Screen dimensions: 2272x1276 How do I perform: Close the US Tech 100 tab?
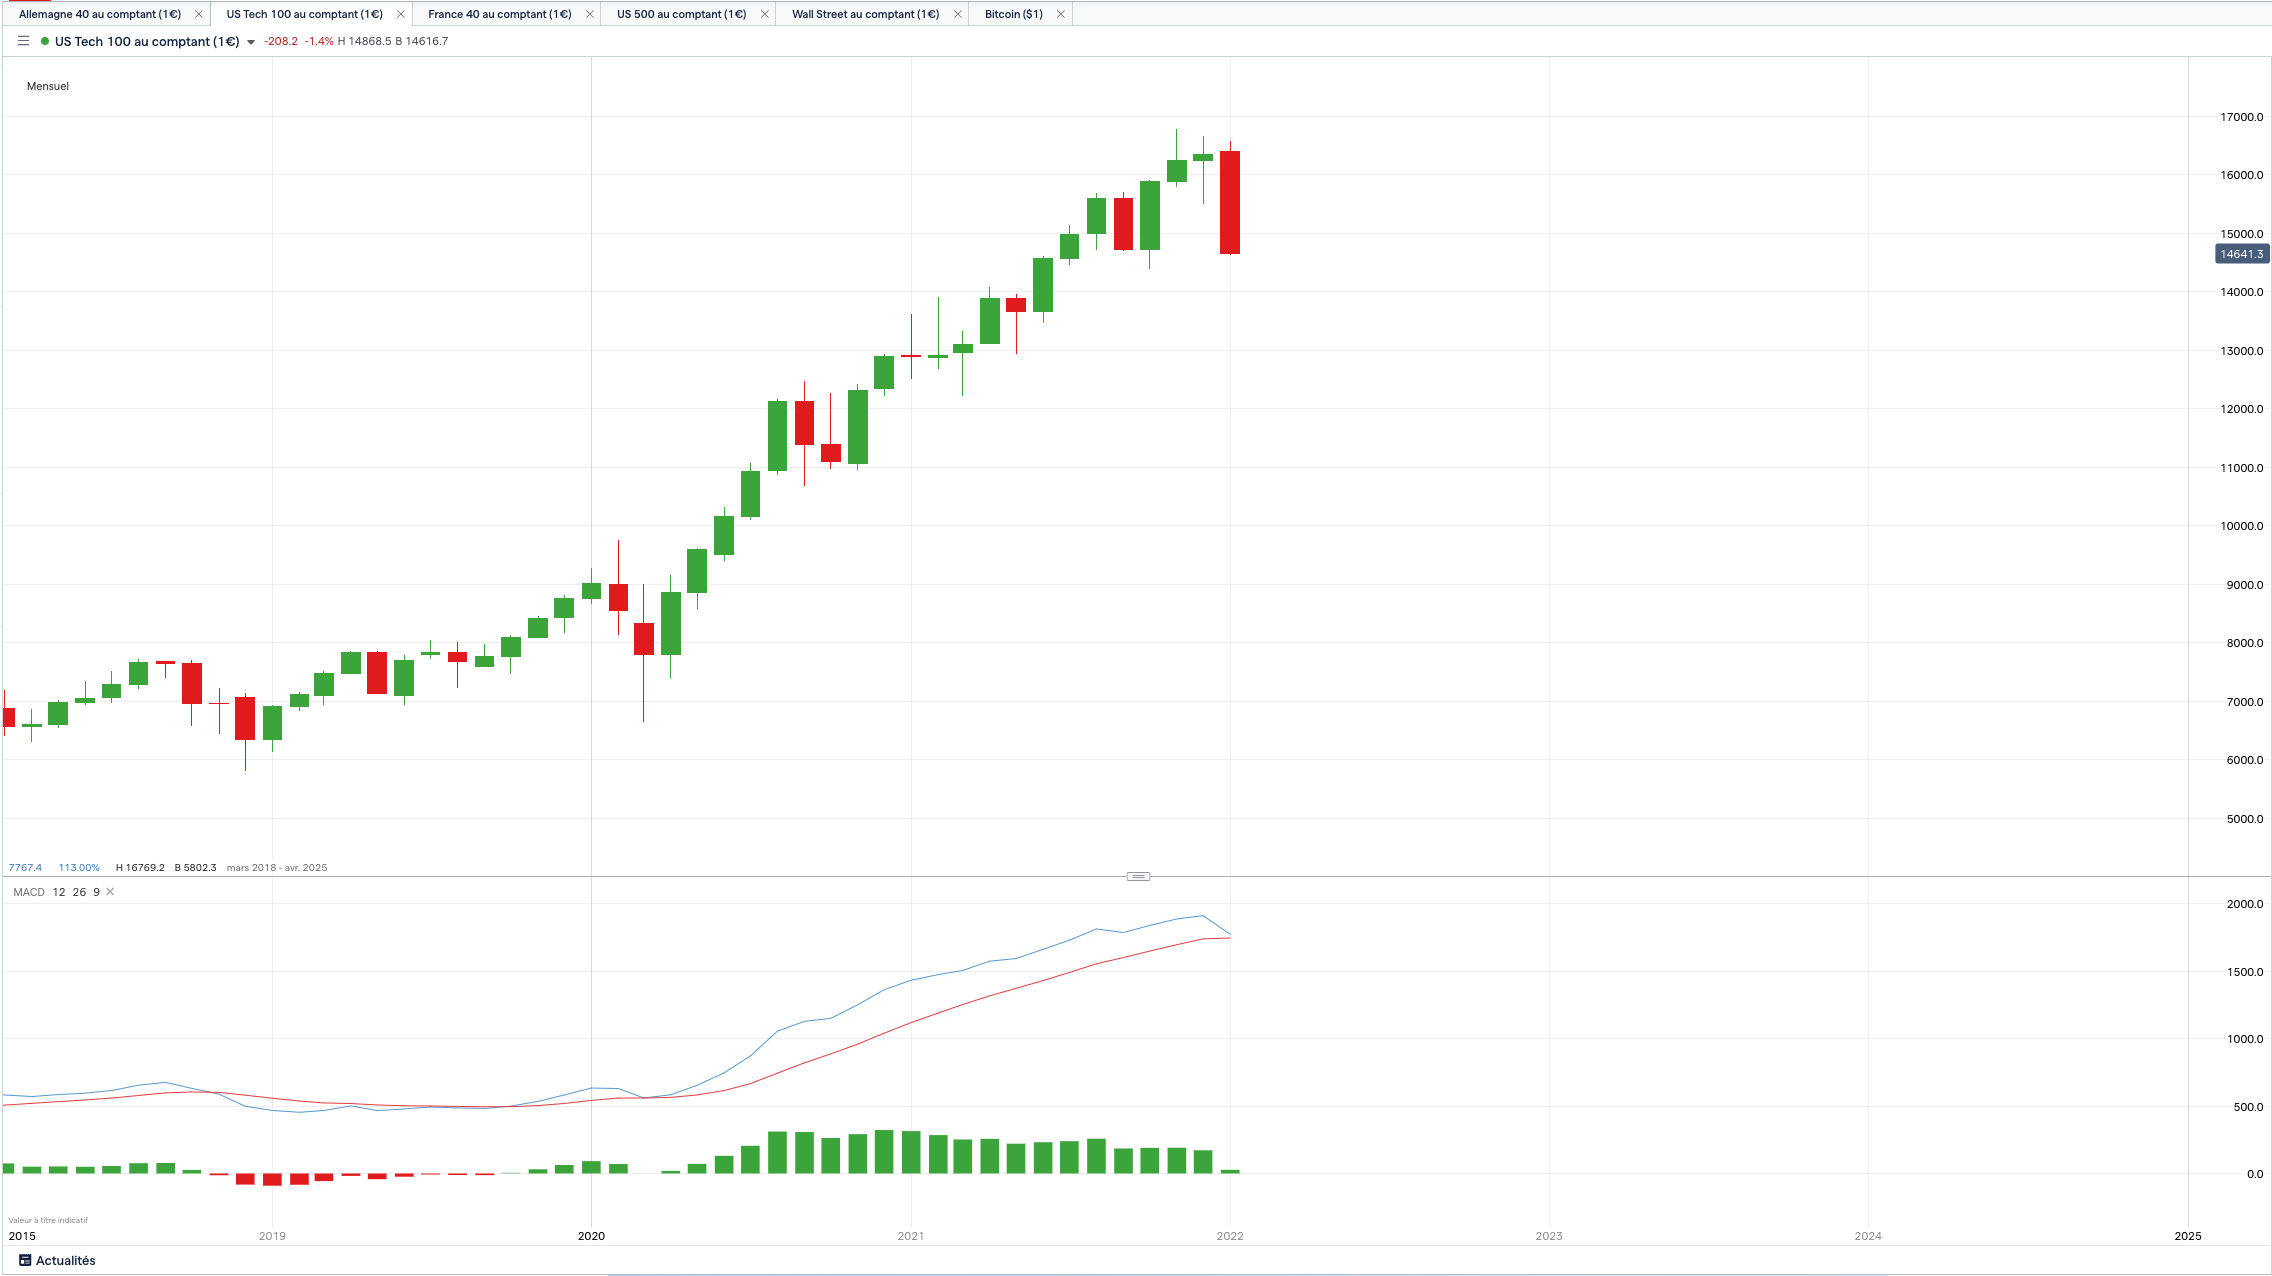click(401, 14)
